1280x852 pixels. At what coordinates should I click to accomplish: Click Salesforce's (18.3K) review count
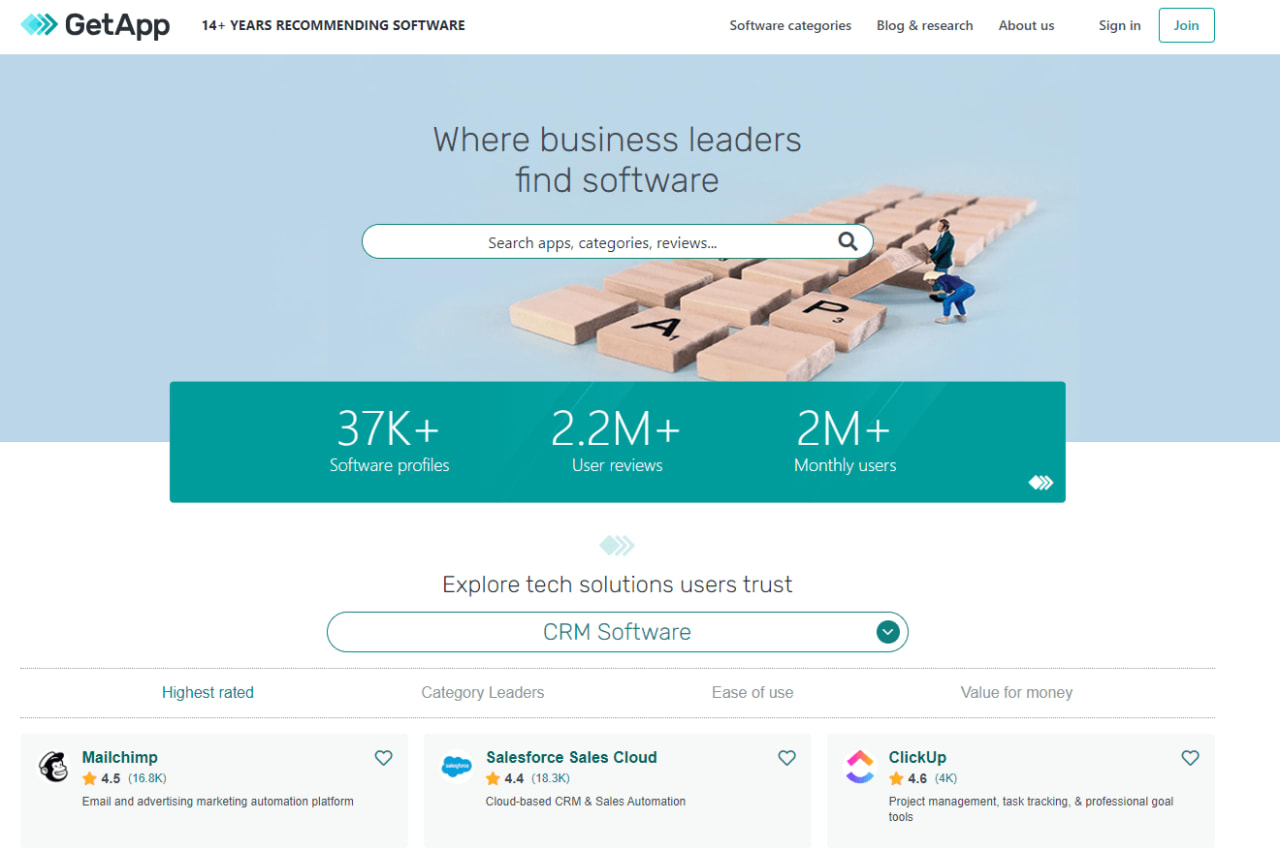[551, 778]
